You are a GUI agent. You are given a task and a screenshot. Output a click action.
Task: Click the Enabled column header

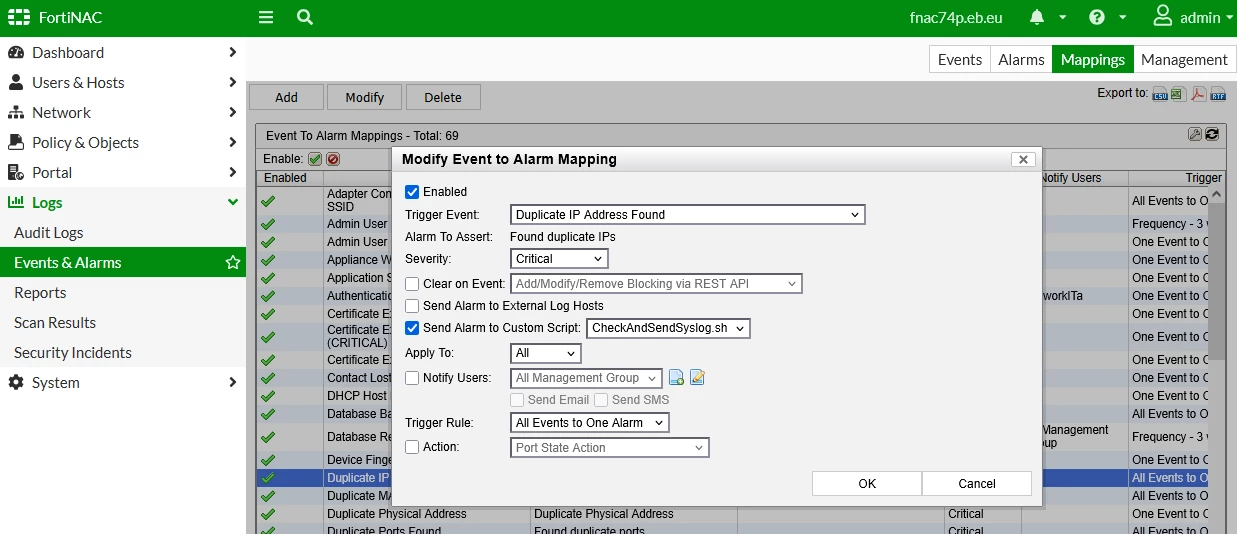(286, 178)
